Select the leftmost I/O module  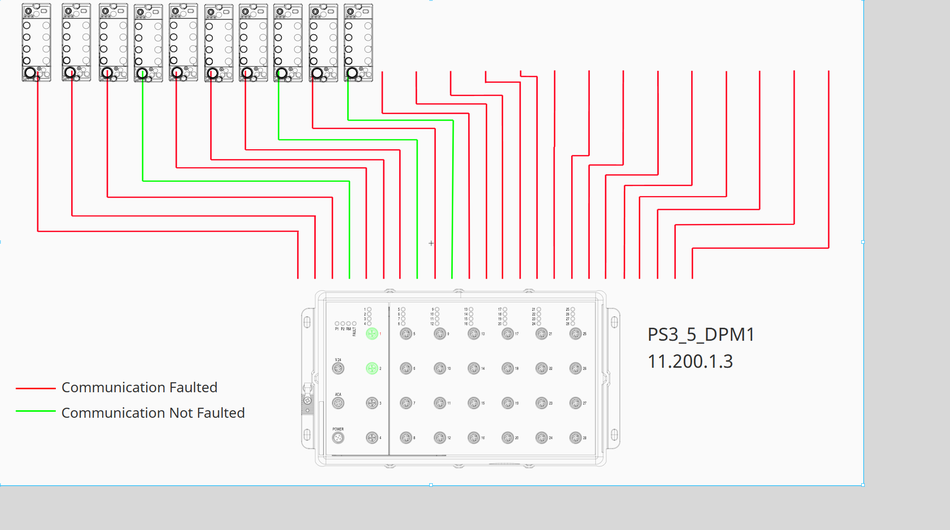pyautogui.click(x=35, y=42)
